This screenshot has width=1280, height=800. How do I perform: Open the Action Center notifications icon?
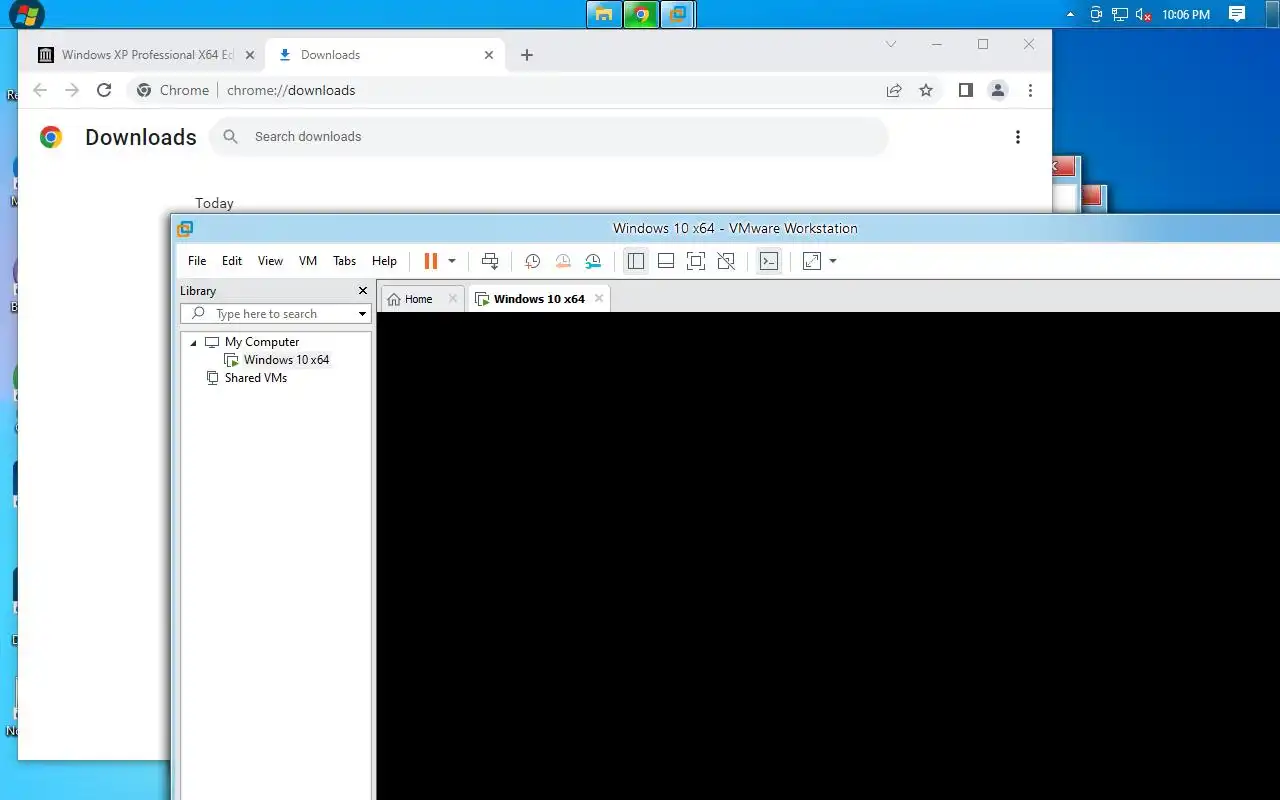point(1237,14)
